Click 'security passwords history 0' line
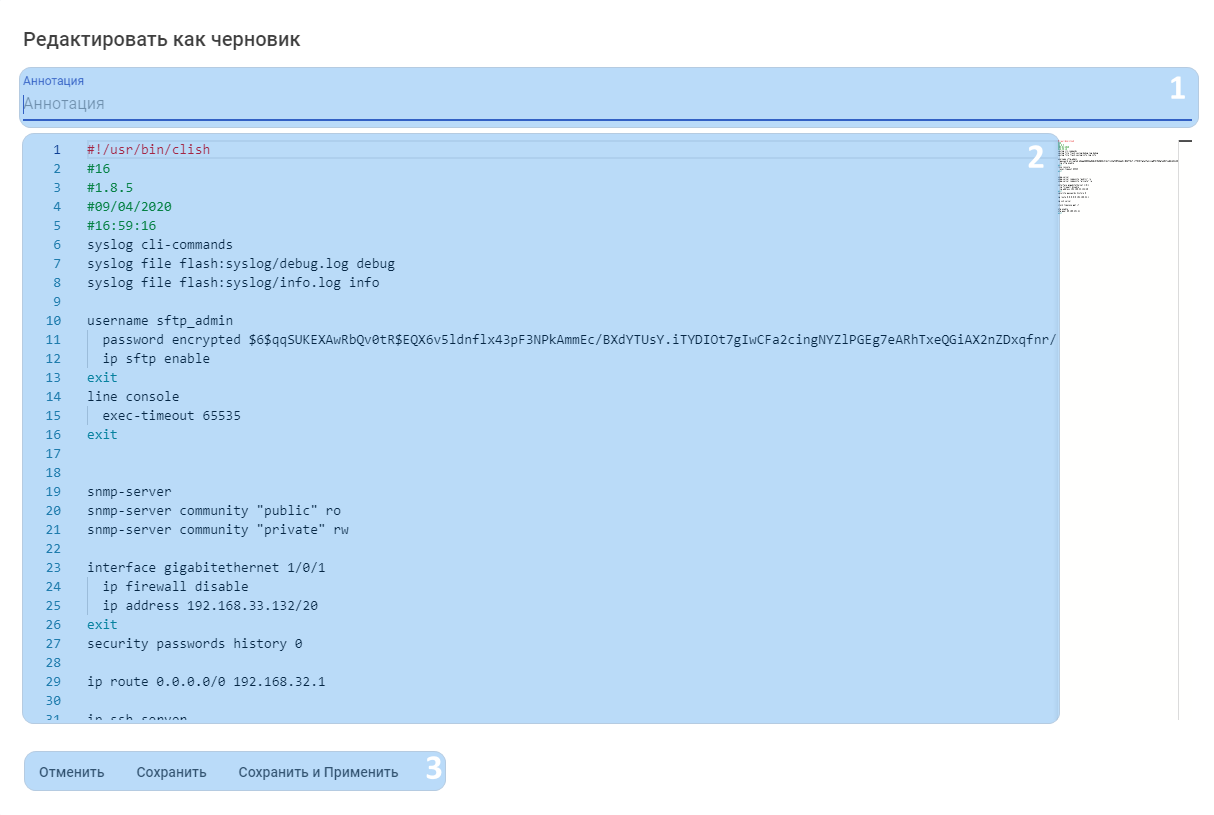Screen dimensions: 1214x815 click(194, 644)
